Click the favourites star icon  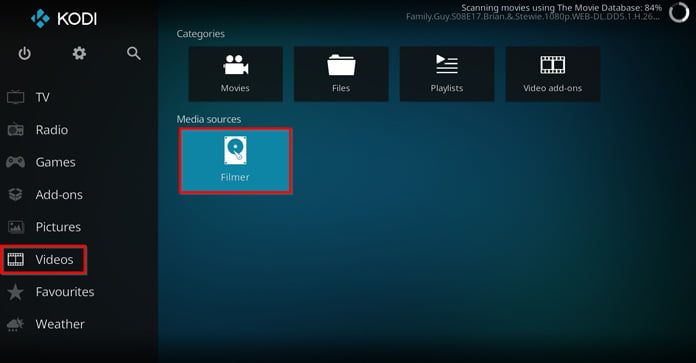[16, 292]
